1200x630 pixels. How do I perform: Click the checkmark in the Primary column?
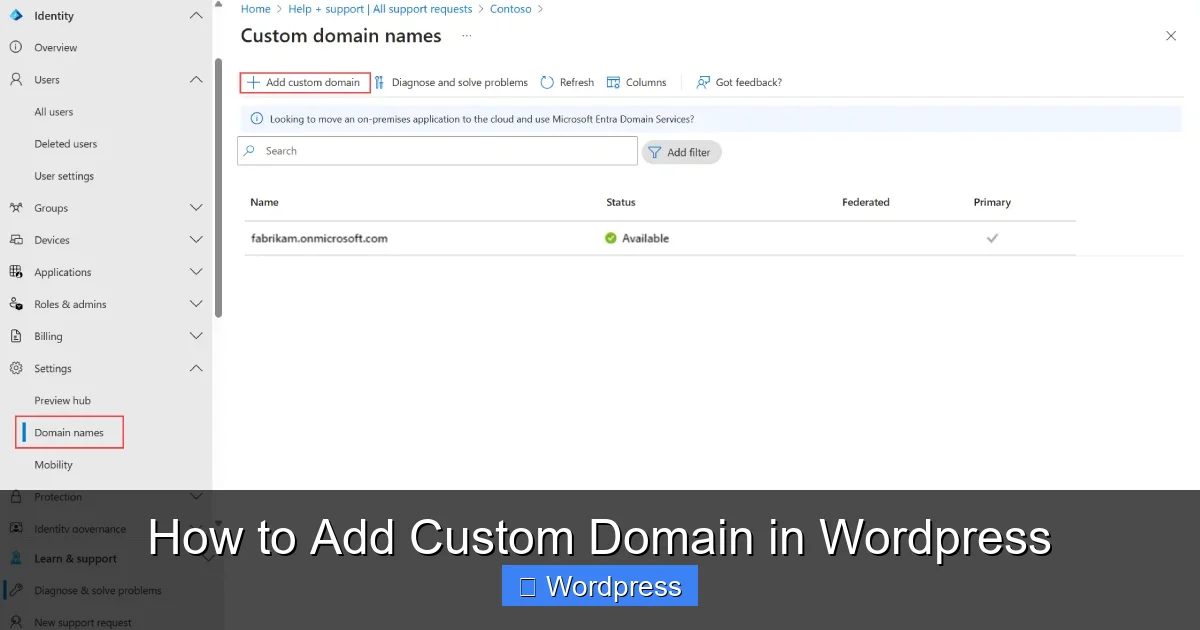point(992,238)
